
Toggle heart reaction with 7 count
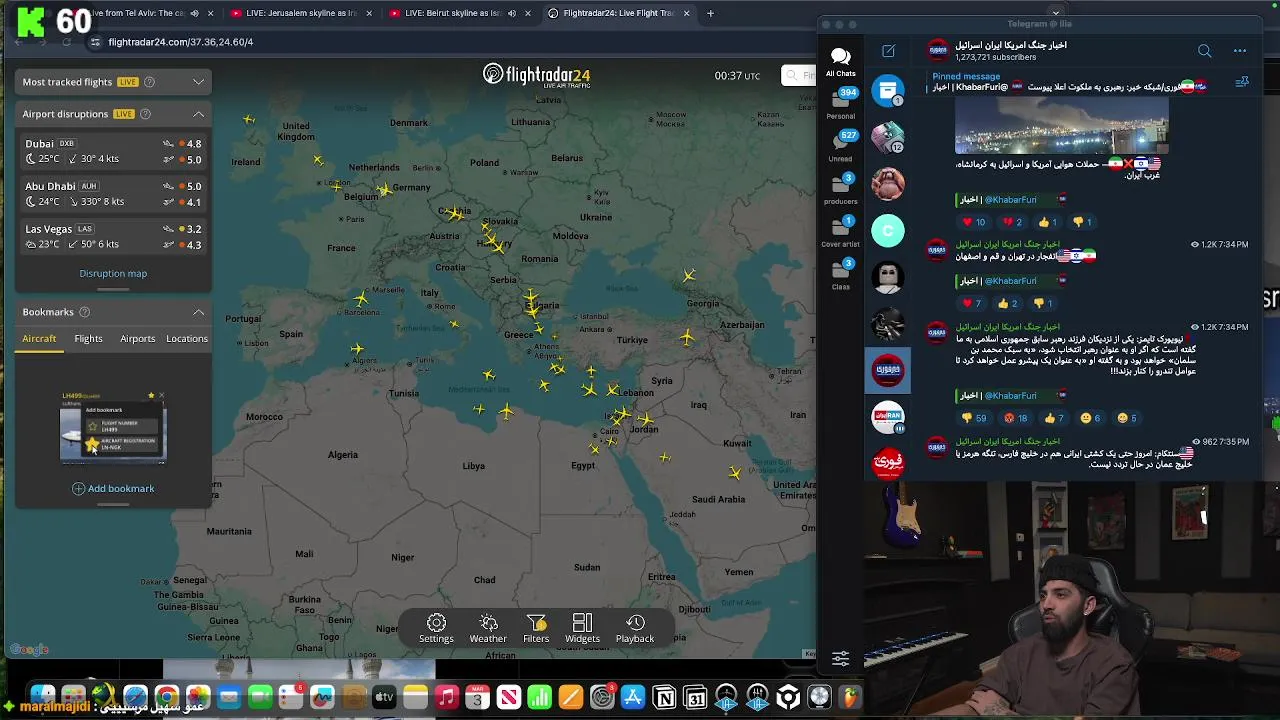[x=971, y=303]
